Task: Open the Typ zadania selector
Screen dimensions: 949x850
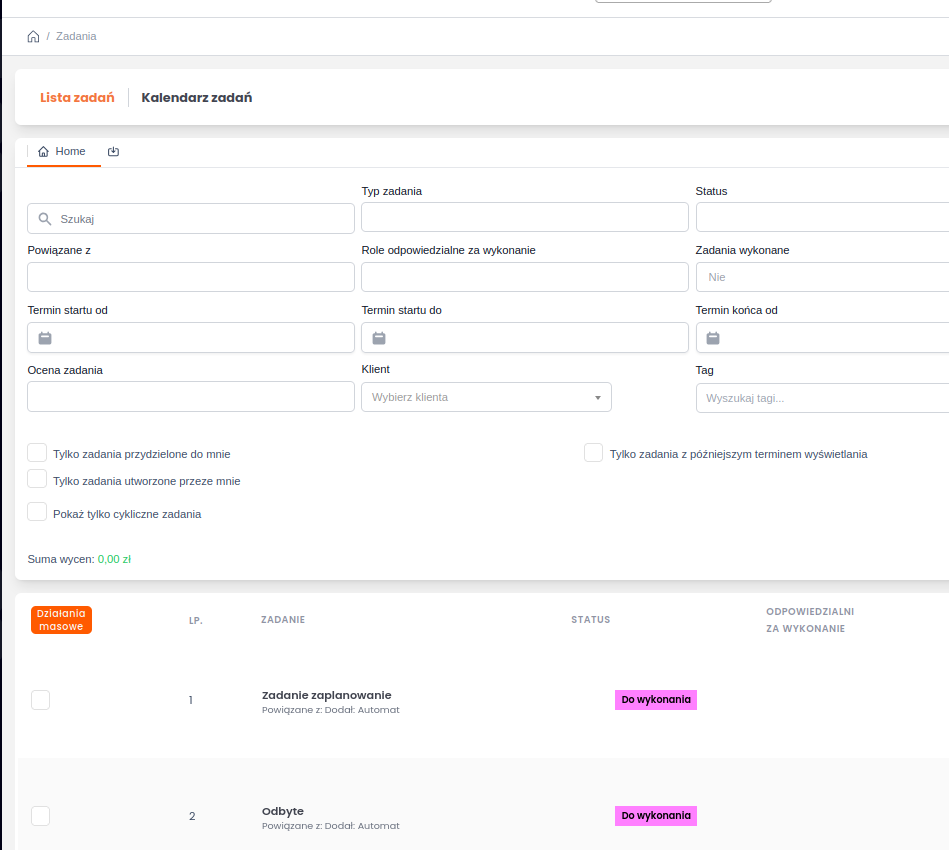Action: pos(524,217)
